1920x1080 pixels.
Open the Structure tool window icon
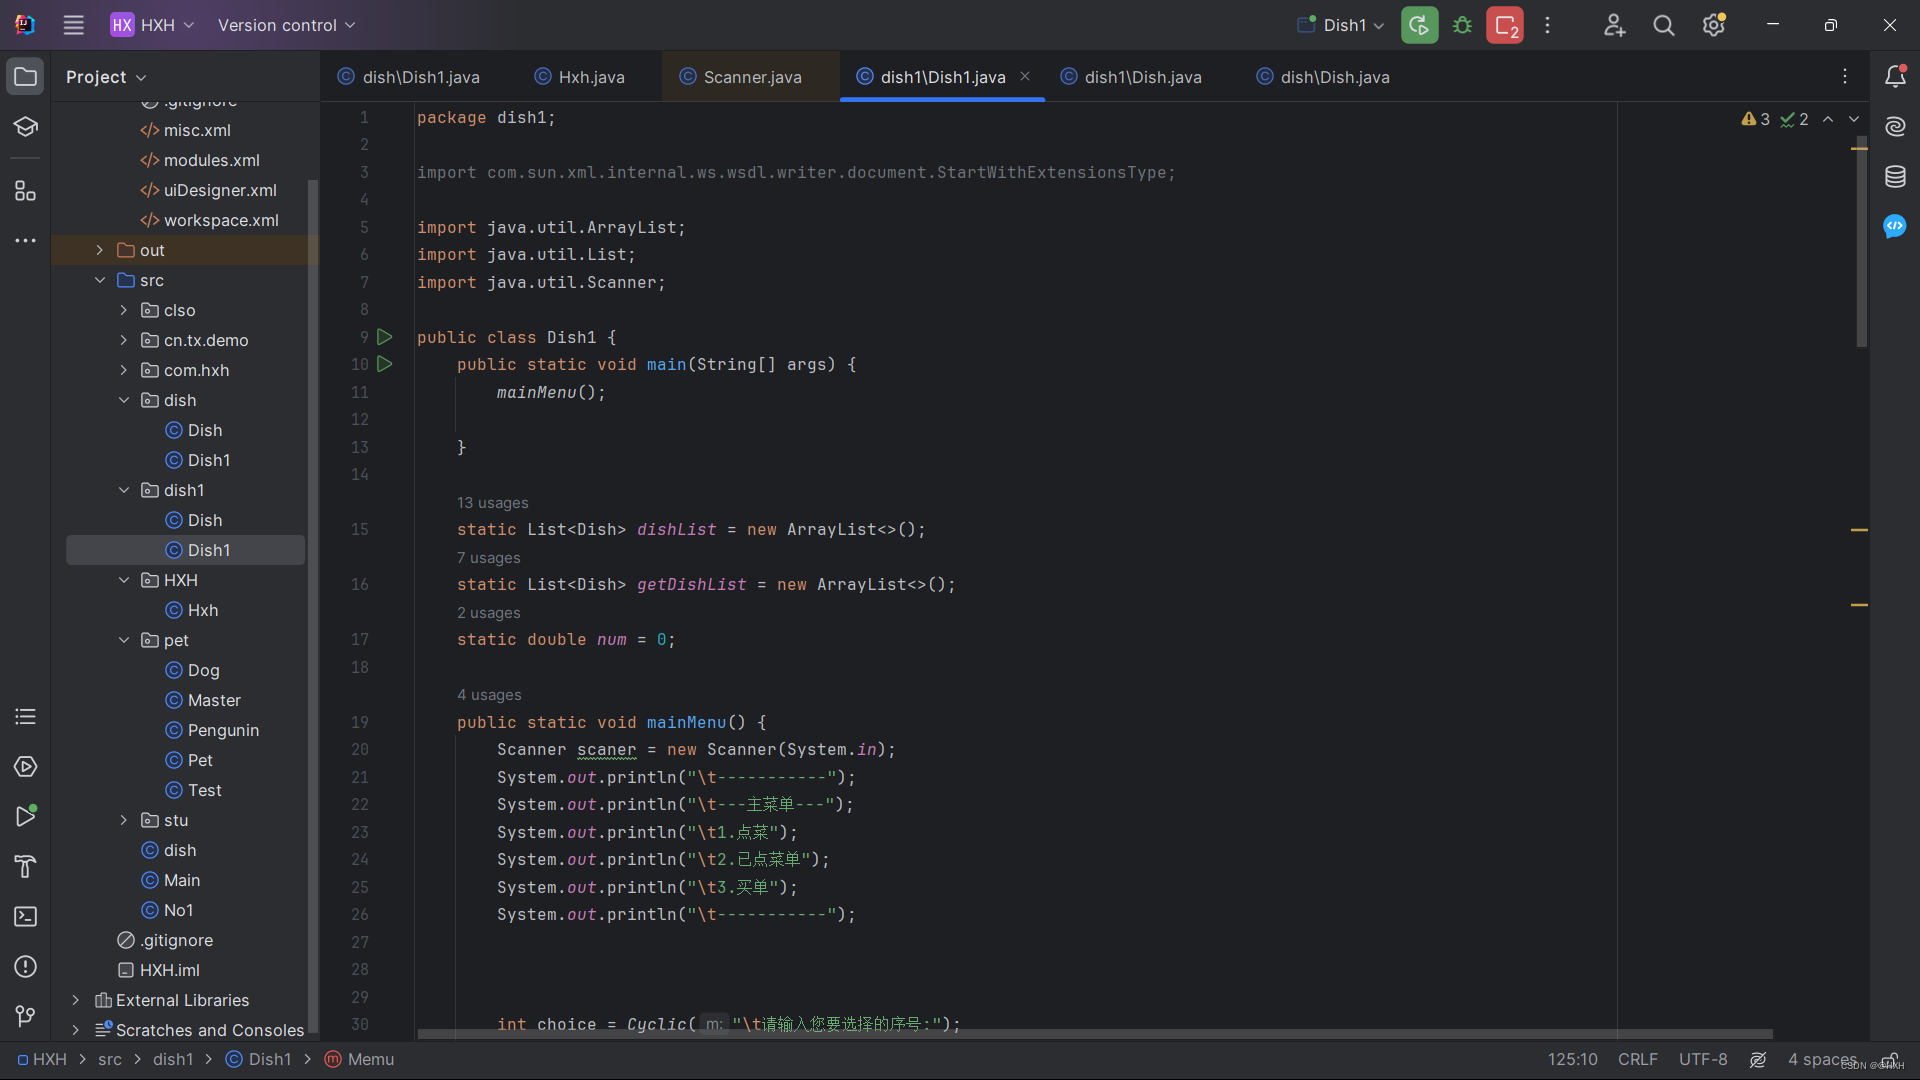point(25,191)
